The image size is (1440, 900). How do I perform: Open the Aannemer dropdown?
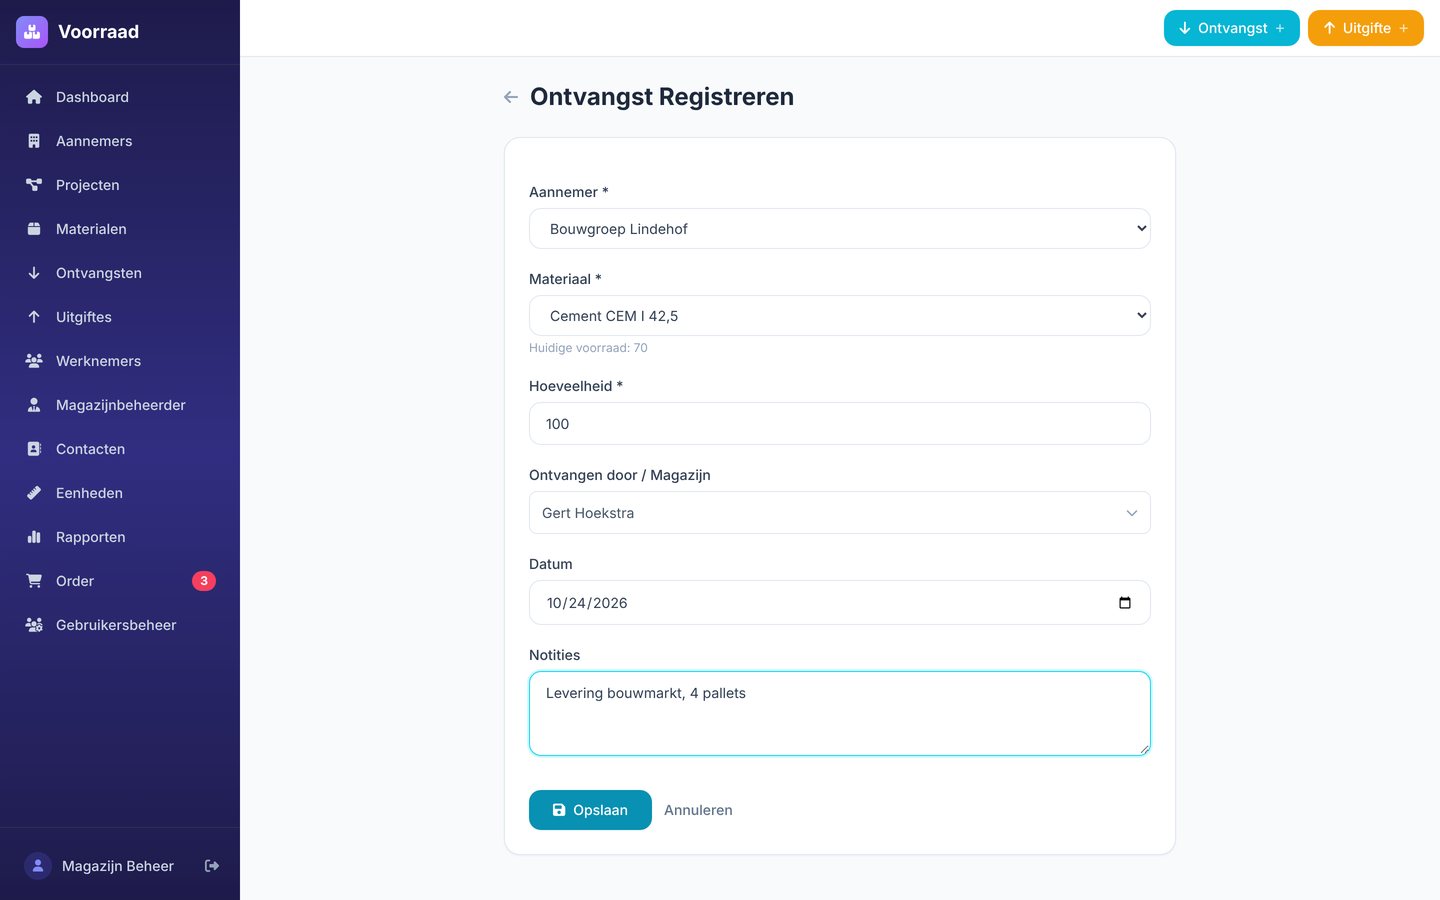point(840,229)
